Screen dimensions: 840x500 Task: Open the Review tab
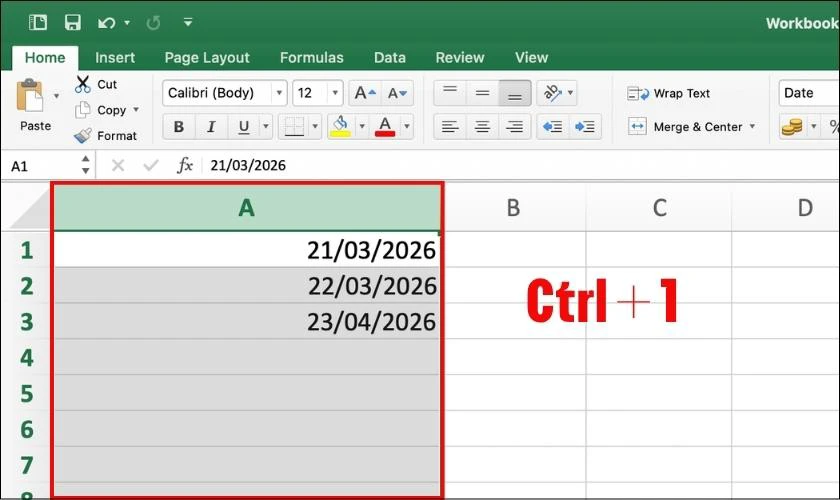(x=460, y=57)
